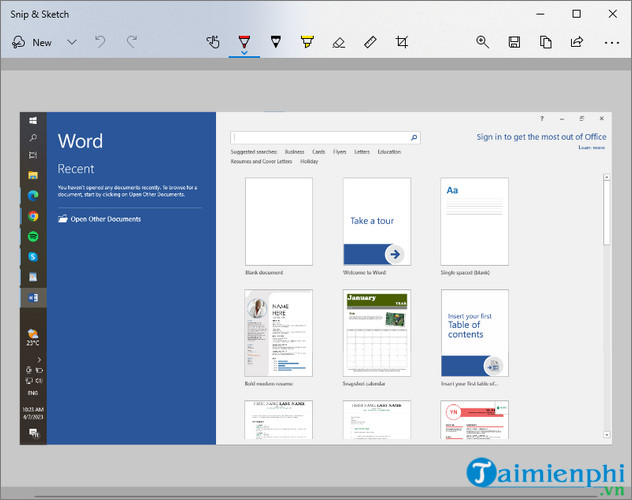Click the taskbar clock showing 10:23 AM
632x500 pixels.
coord(33,413)
